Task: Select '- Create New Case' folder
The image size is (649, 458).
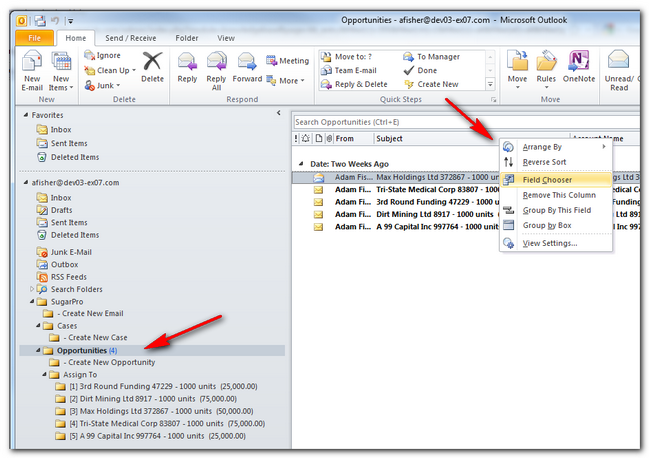Action: (x=88, y=338)
